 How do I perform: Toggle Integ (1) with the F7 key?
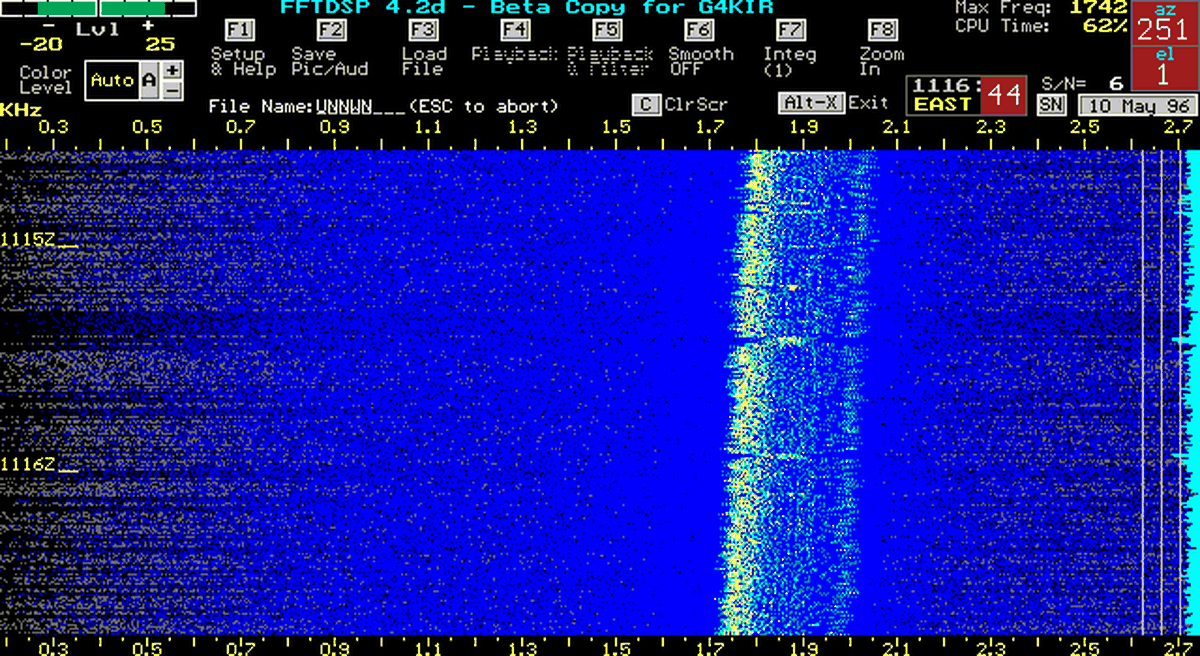[x=790, y=30]
